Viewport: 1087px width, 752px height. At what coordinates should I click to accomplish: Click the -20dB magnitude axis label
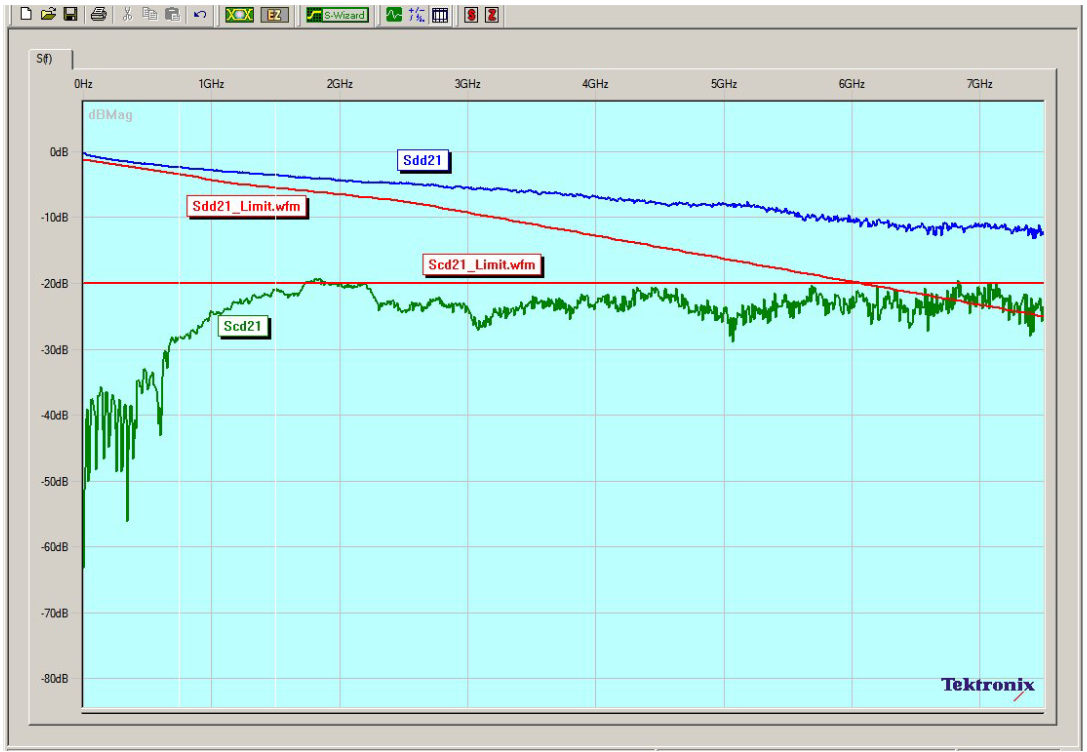(x=55, y=283)
